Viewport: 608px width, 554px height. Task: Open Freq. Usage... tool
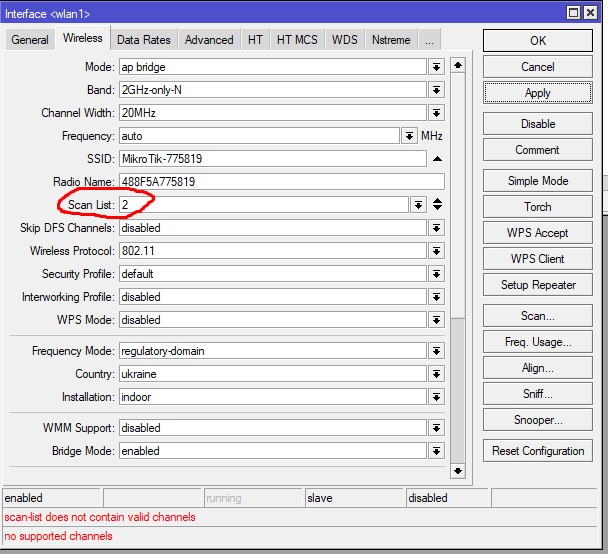538,342
